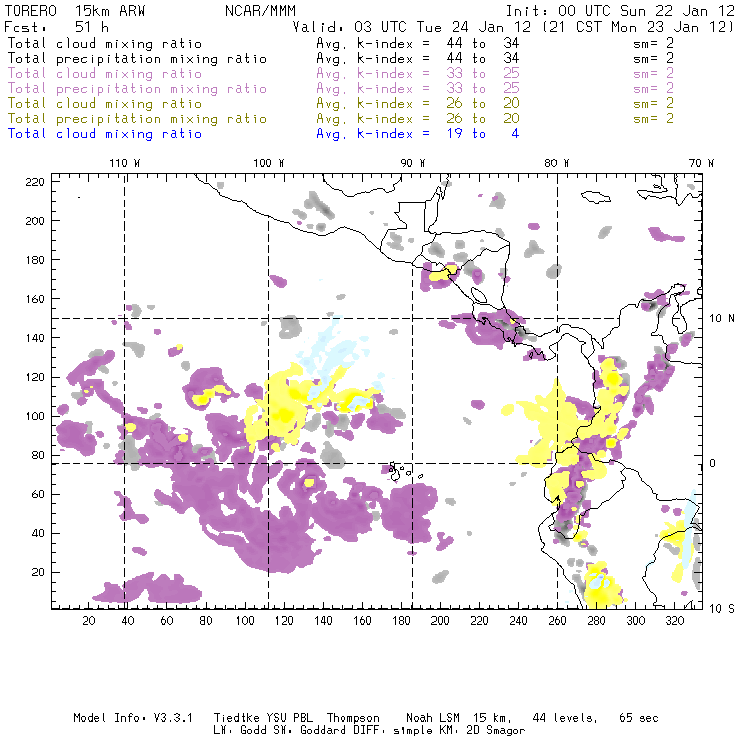Click the "40" tick on the vertical axis
The width and height of the screenshot is (740, 740).
click(38, 533)
